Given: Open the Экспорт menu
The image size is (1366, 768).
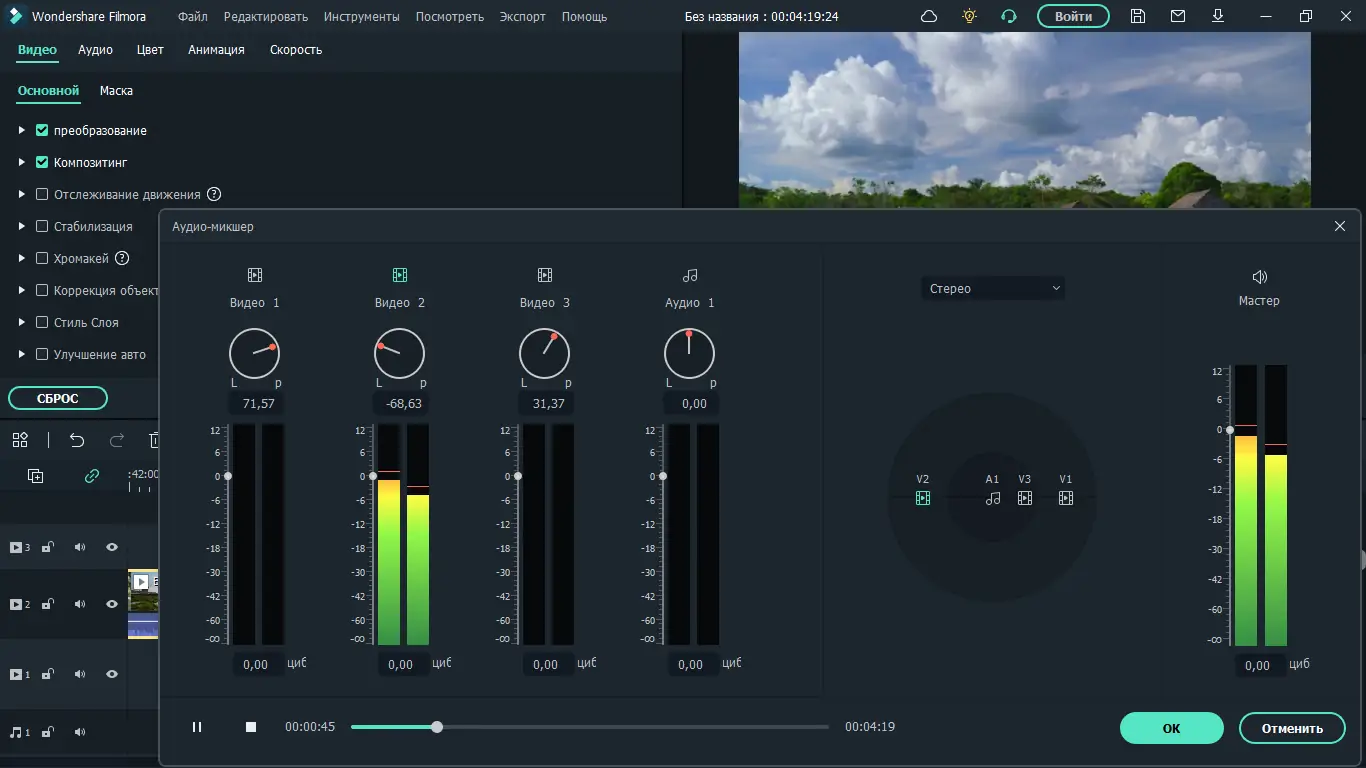Looking at the screenshot, I should [523, 16].
